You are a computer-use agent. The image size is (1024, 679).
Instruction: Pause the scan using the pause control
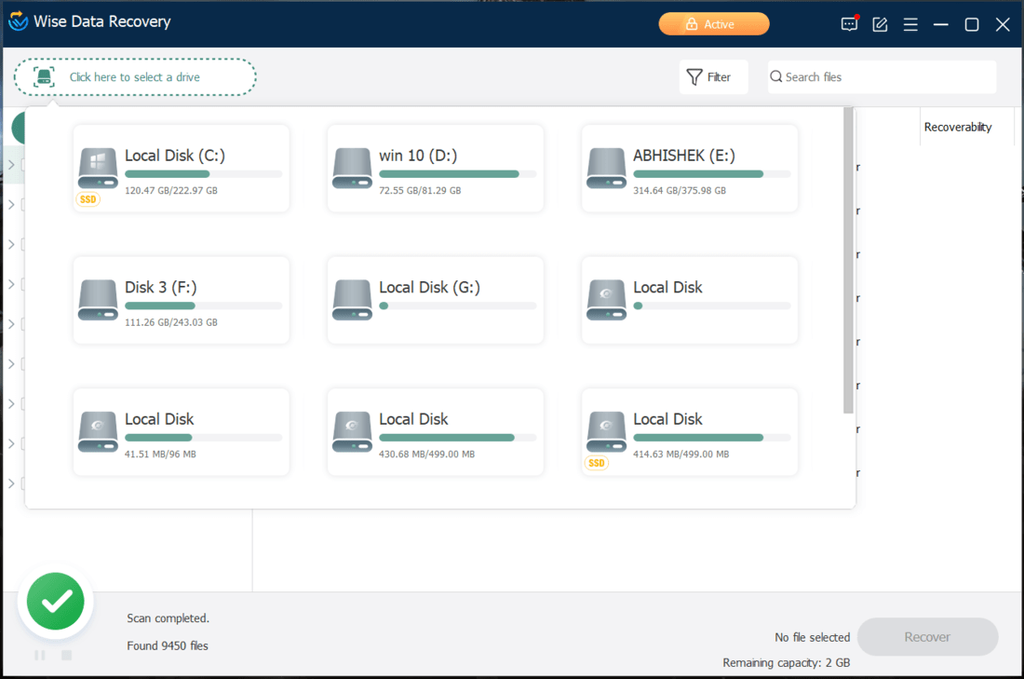[x=39, y=654]
